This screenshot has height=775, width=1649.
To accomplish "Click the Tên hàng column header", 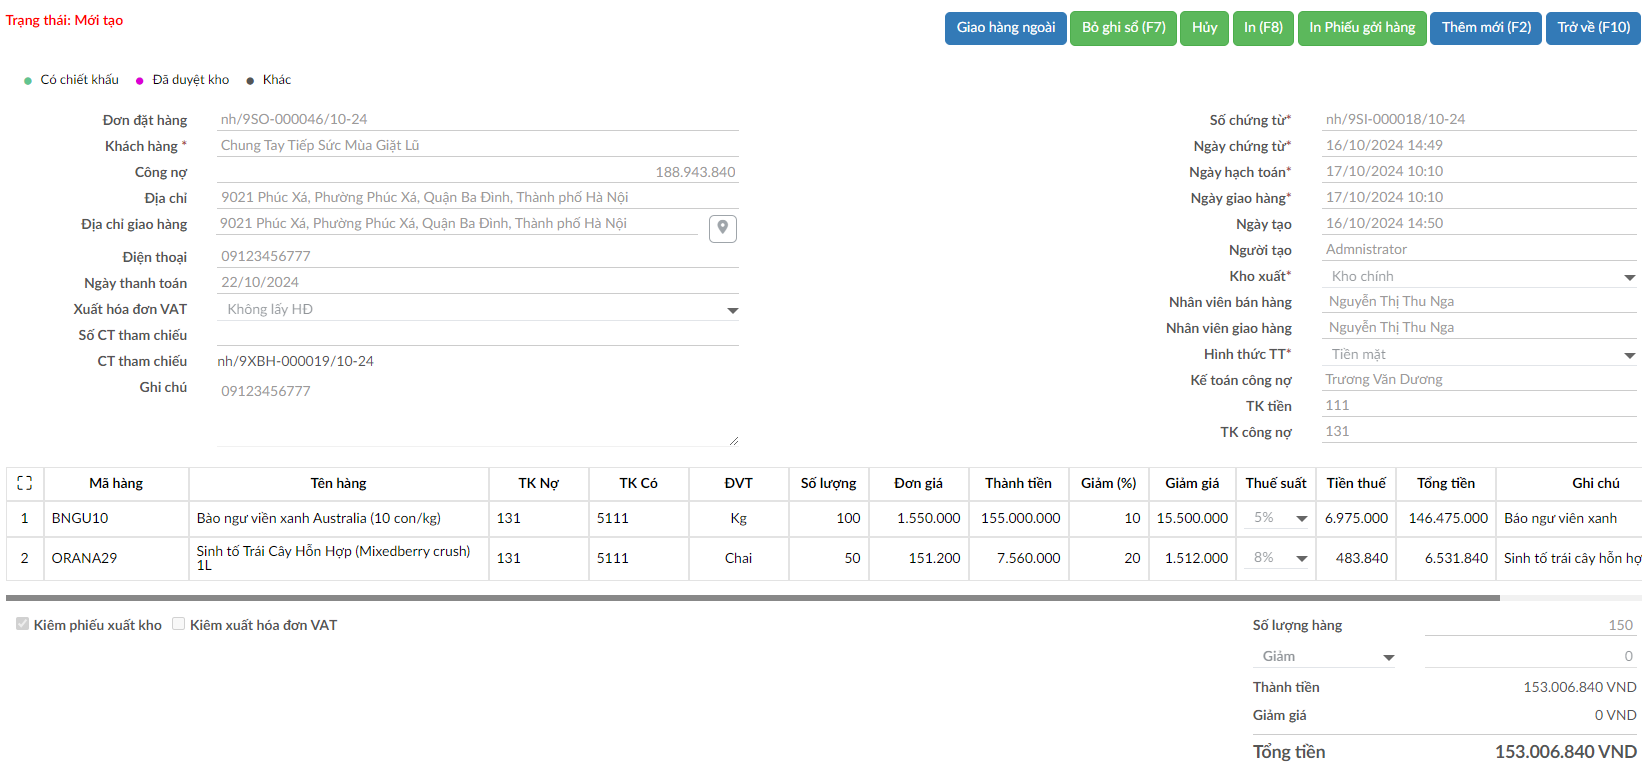I will pyautogui.click(x=339, y=483).
